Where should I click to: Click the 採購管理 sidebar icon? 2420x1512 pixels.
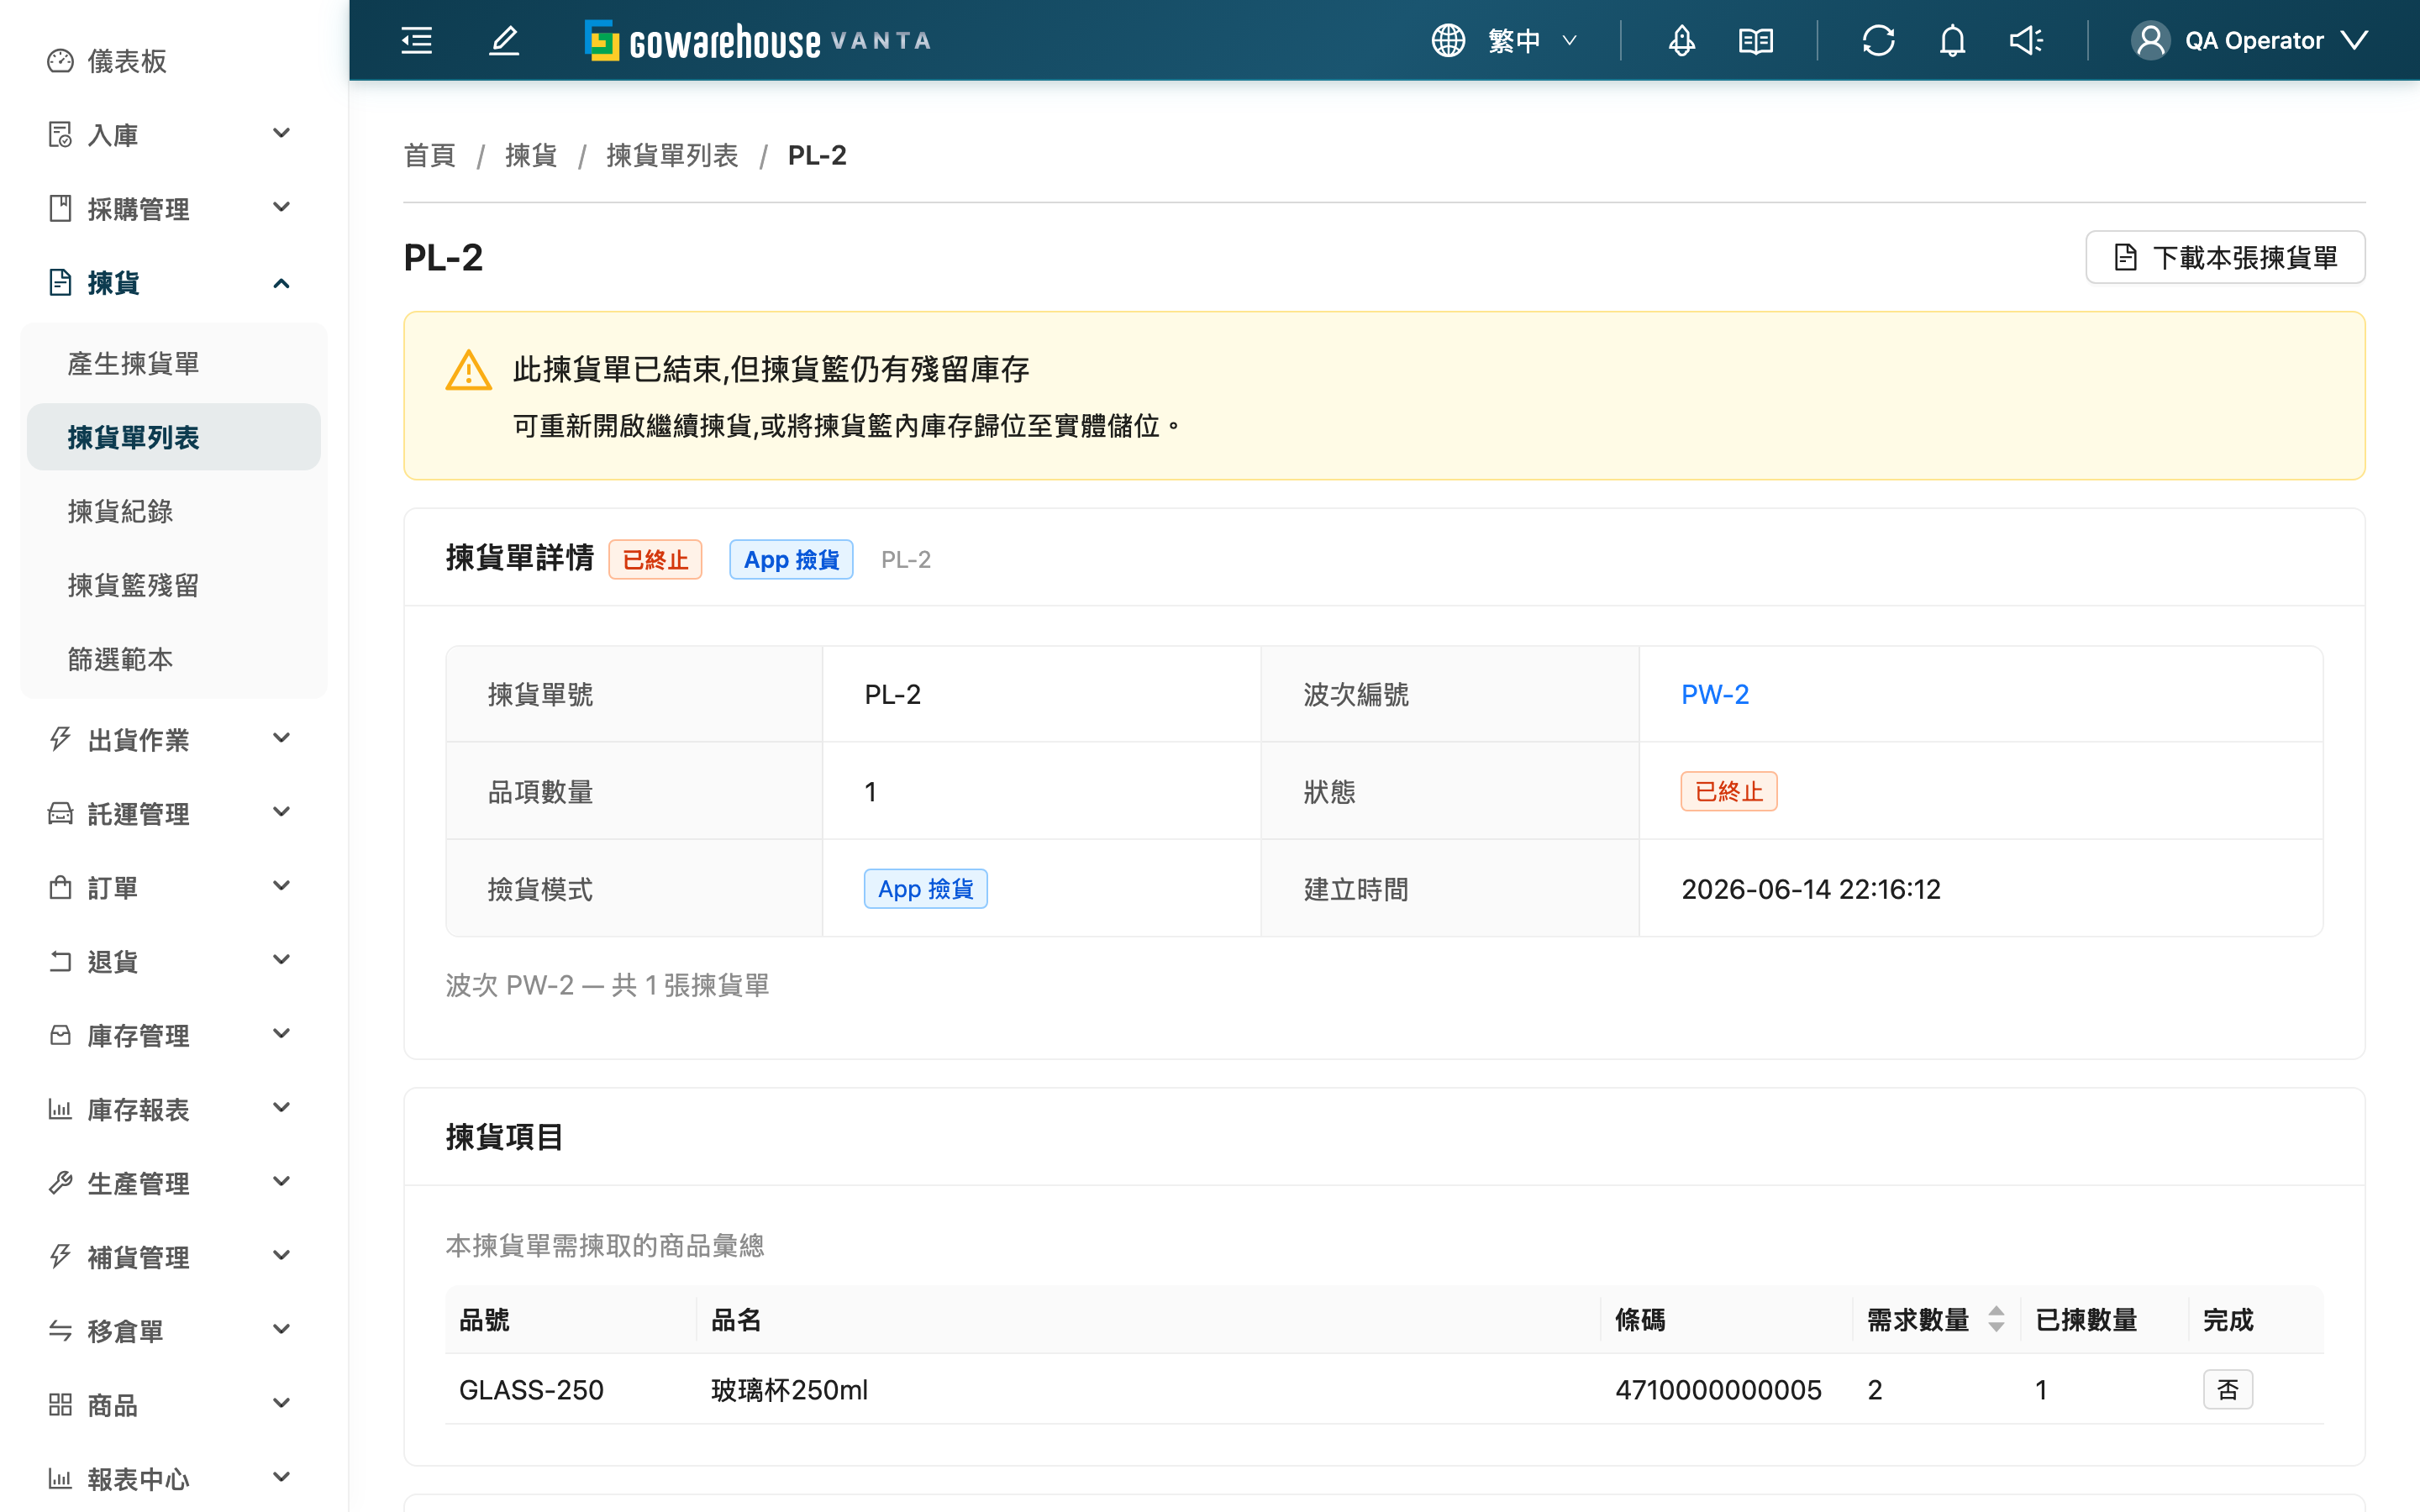60,208
